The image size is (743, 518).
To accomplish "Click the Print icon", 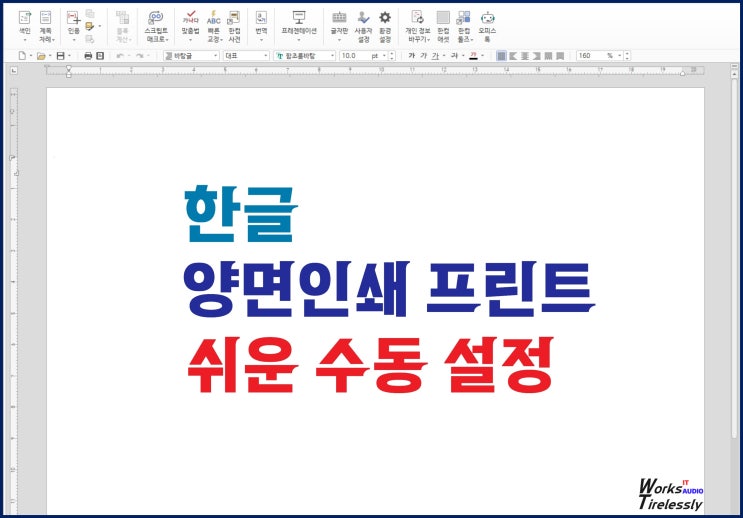I will 88,56.
